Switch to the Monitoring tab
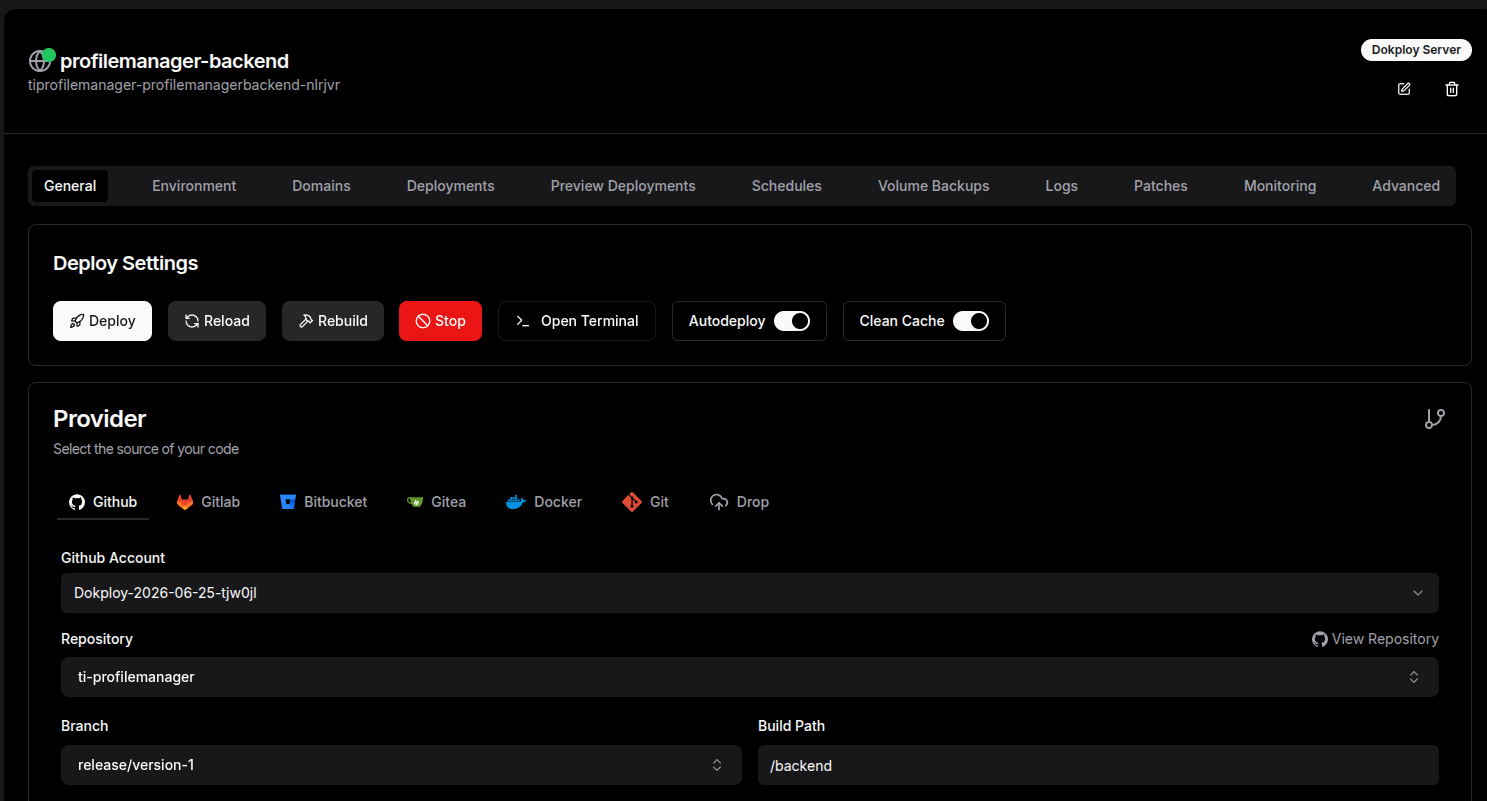The height and width of the screenshot is (801, 1487). (1280, 186)
